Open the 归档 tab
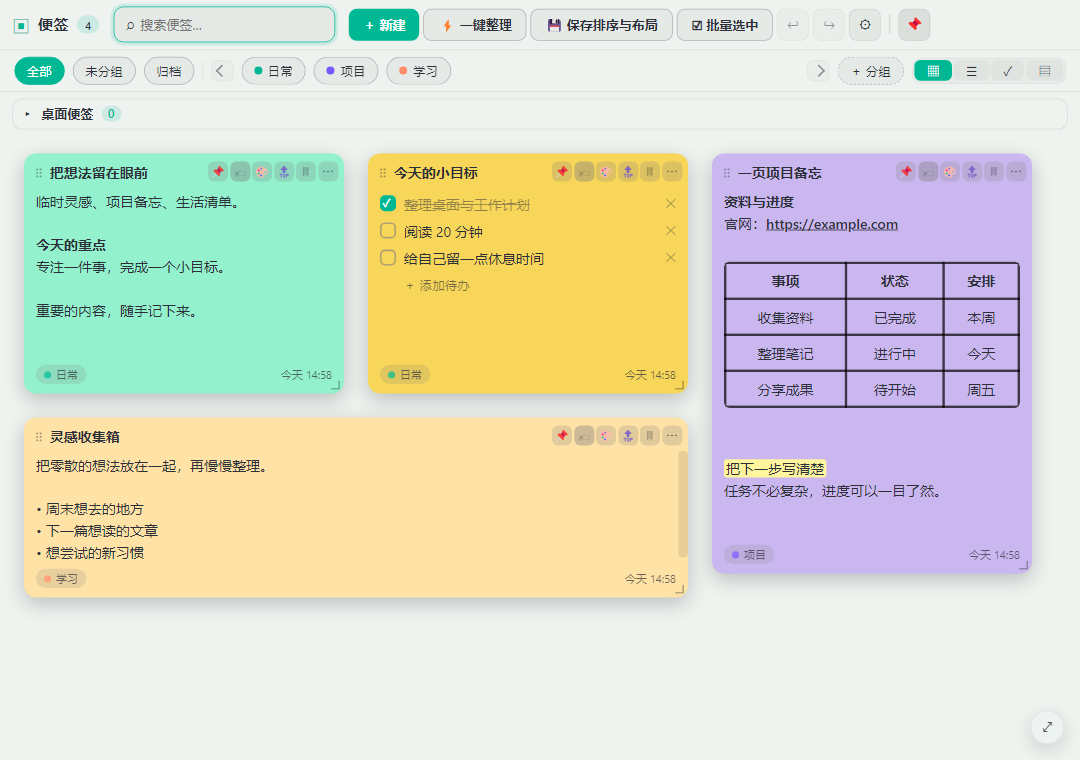The width and height of the screenshot is (1080, 760). [x=169, y=71]
